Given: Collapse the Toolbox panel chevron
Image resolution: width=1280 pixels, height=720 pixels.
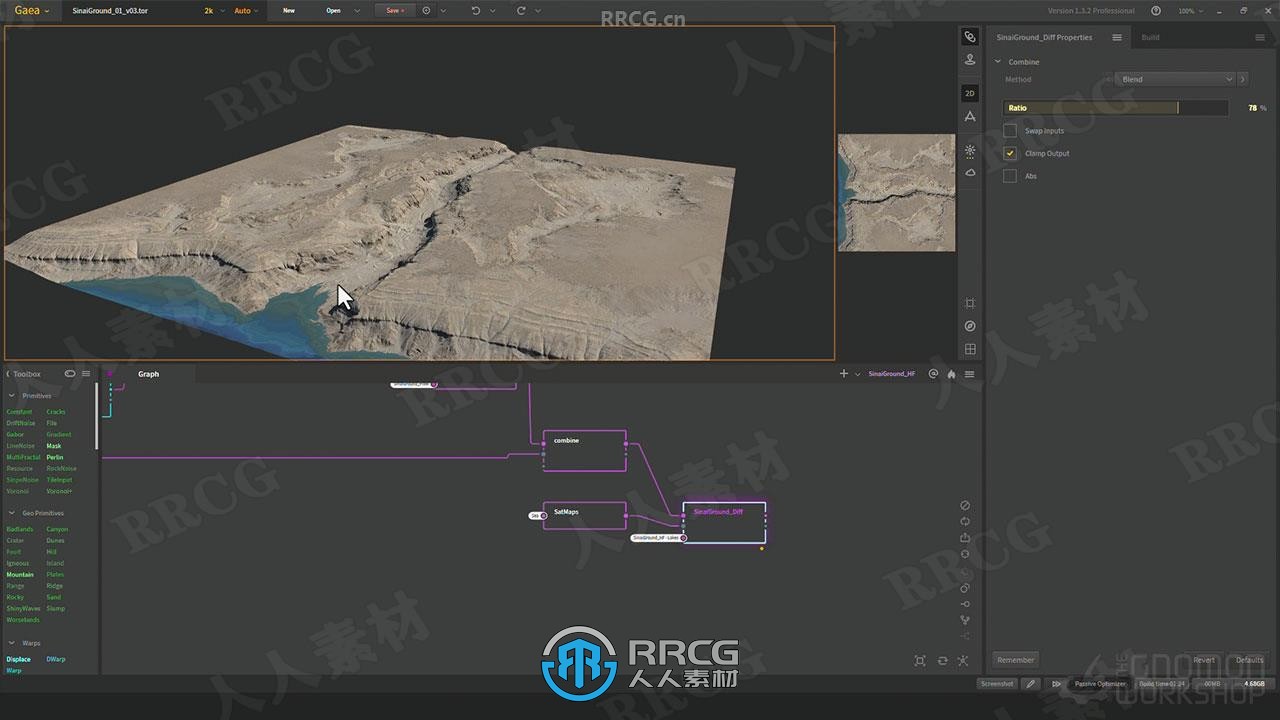Looking at the screenshot, I should pos(8,374).
